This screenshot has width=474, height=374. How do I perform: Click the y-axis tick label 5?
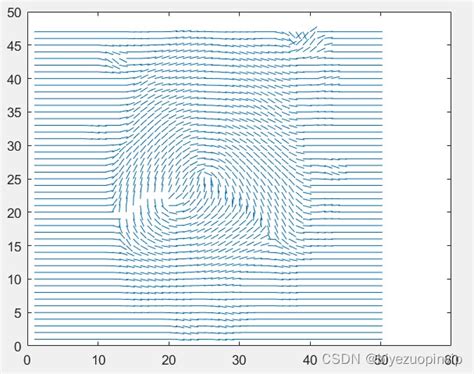18,313
